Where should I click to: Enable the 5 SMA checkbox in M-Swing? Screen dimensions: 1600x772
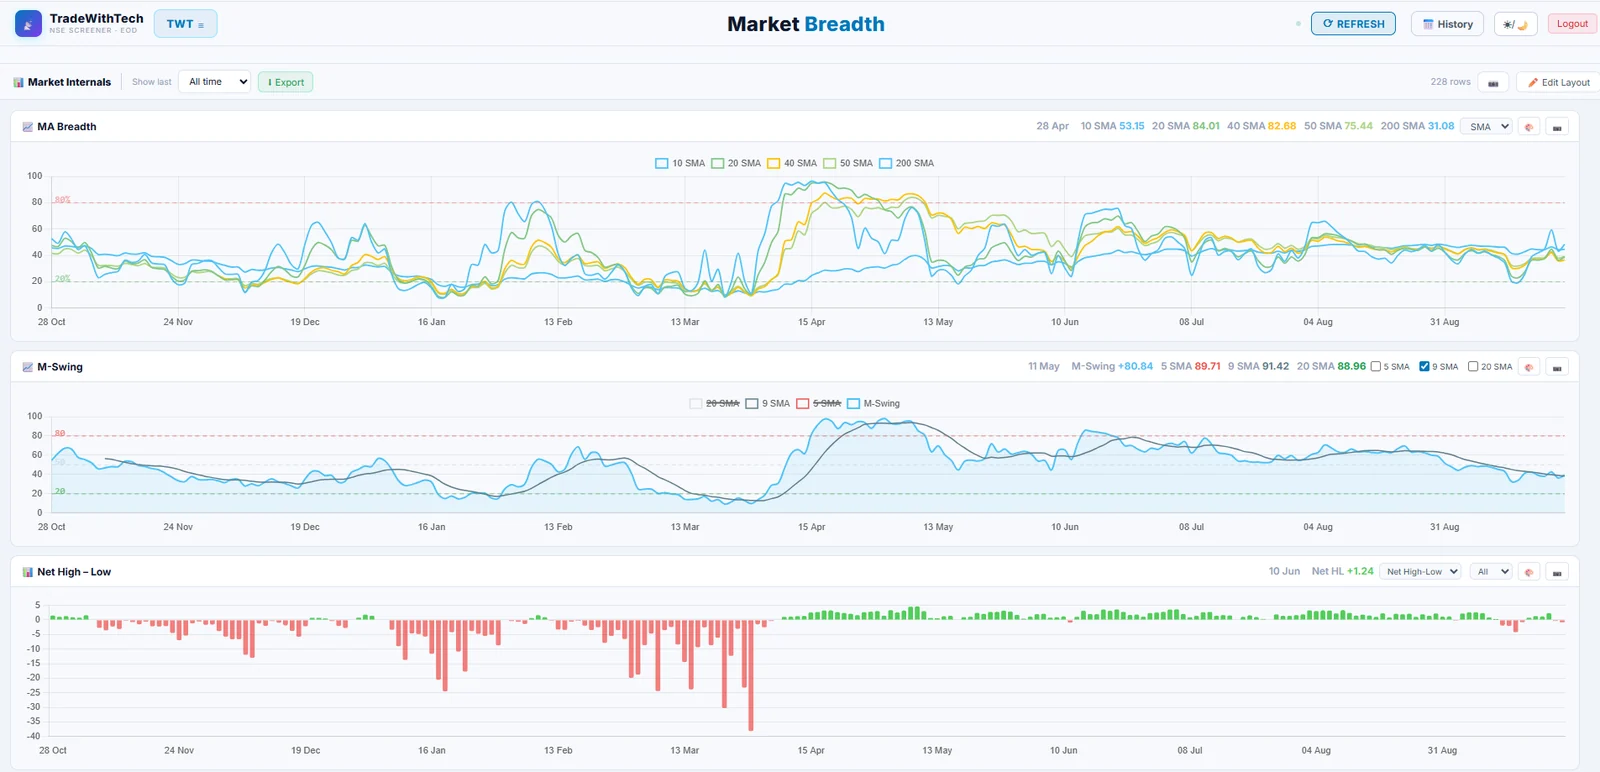(1376, 367)
